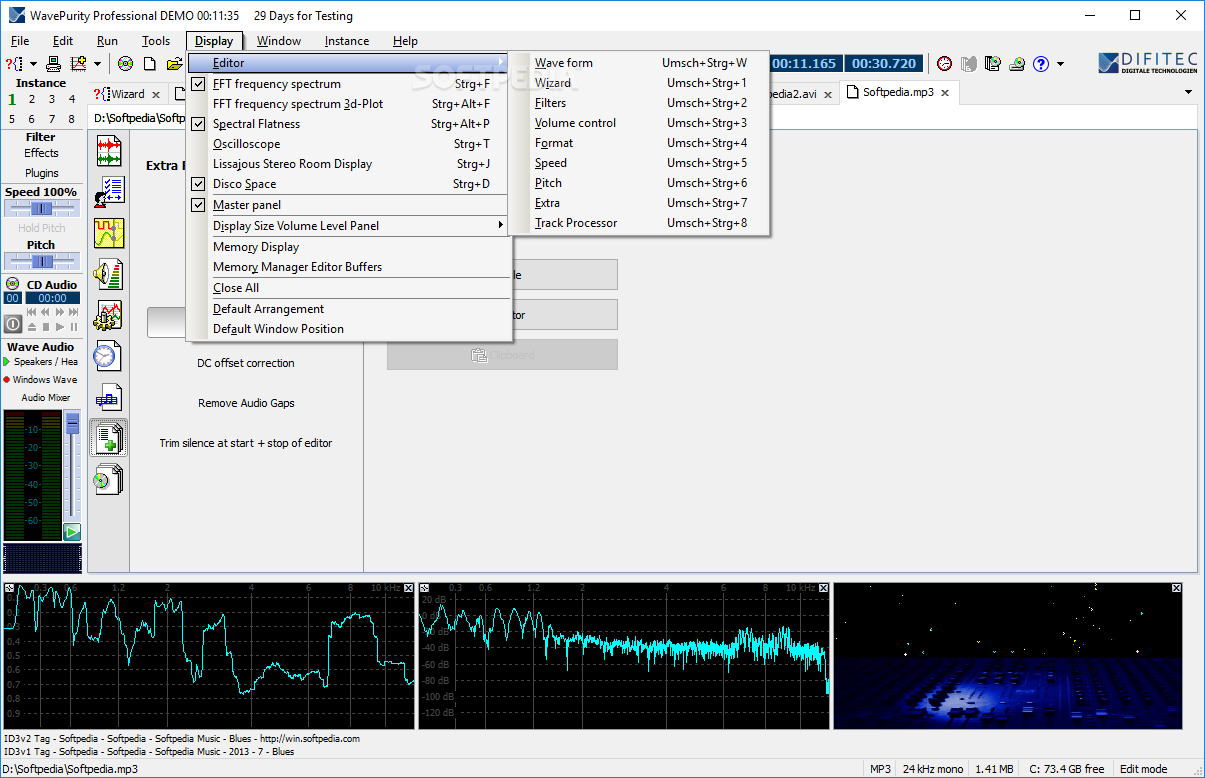Create a new blank file from toolbar
The image size is (1205, 778).
pyautogui.click(x=150, y=64)
